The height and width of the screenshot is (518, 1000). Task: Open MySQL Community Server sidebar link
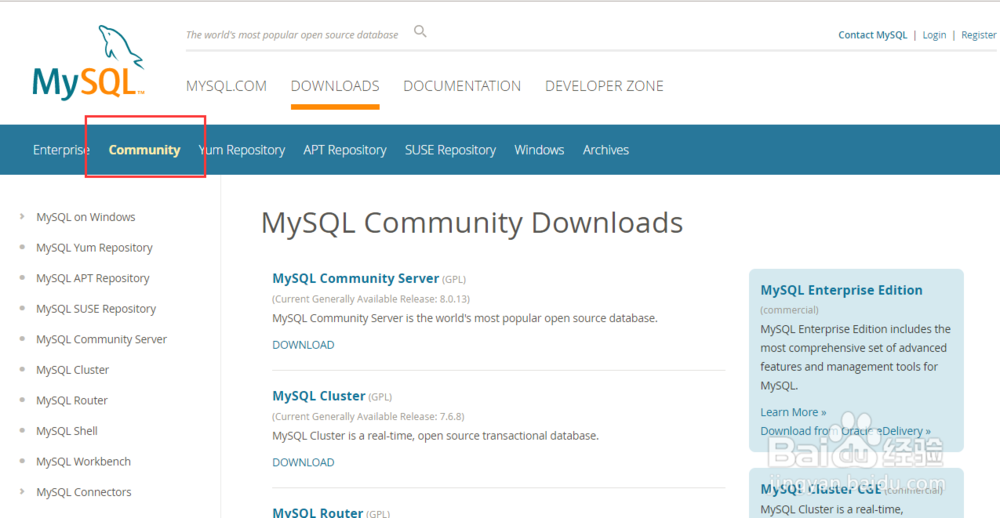(x=102, y=339)
